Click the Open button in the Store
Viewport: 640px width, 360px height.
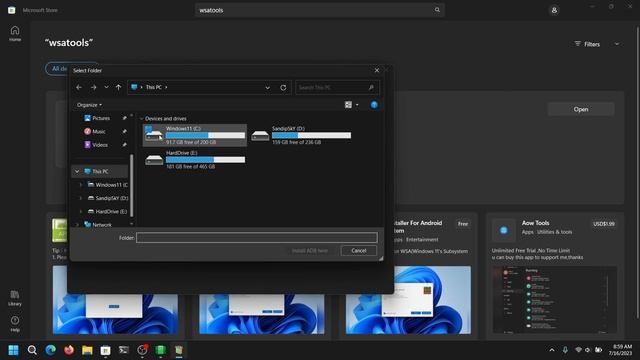(x=581, y=109)
